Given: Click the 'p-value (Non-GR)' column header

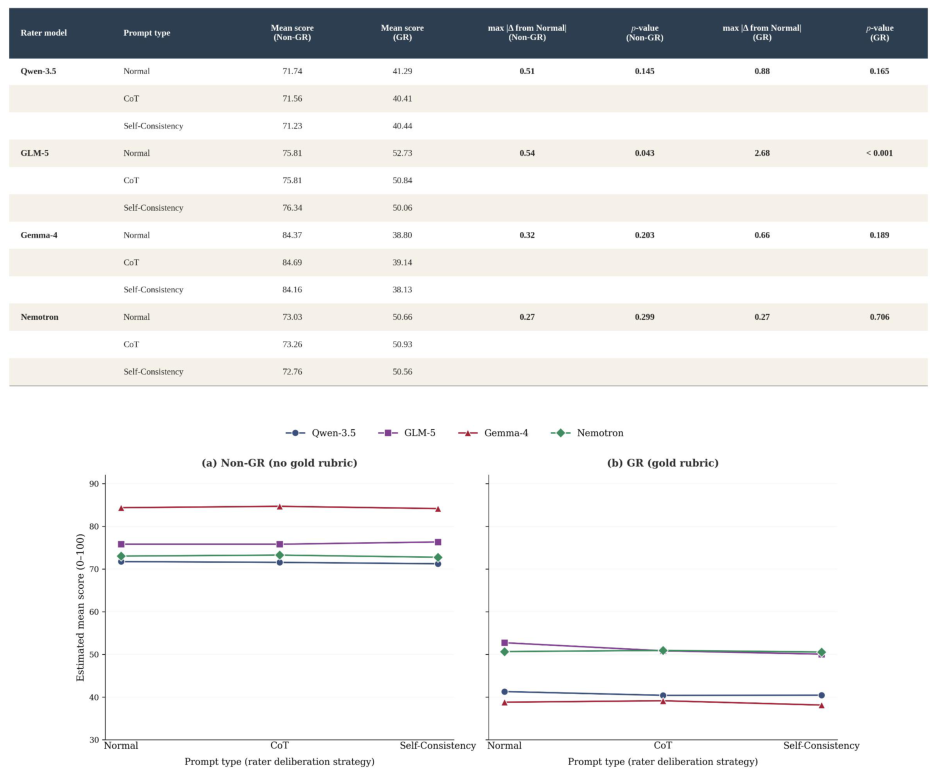Looking at the screenshot, I should [x=645, y=33].
